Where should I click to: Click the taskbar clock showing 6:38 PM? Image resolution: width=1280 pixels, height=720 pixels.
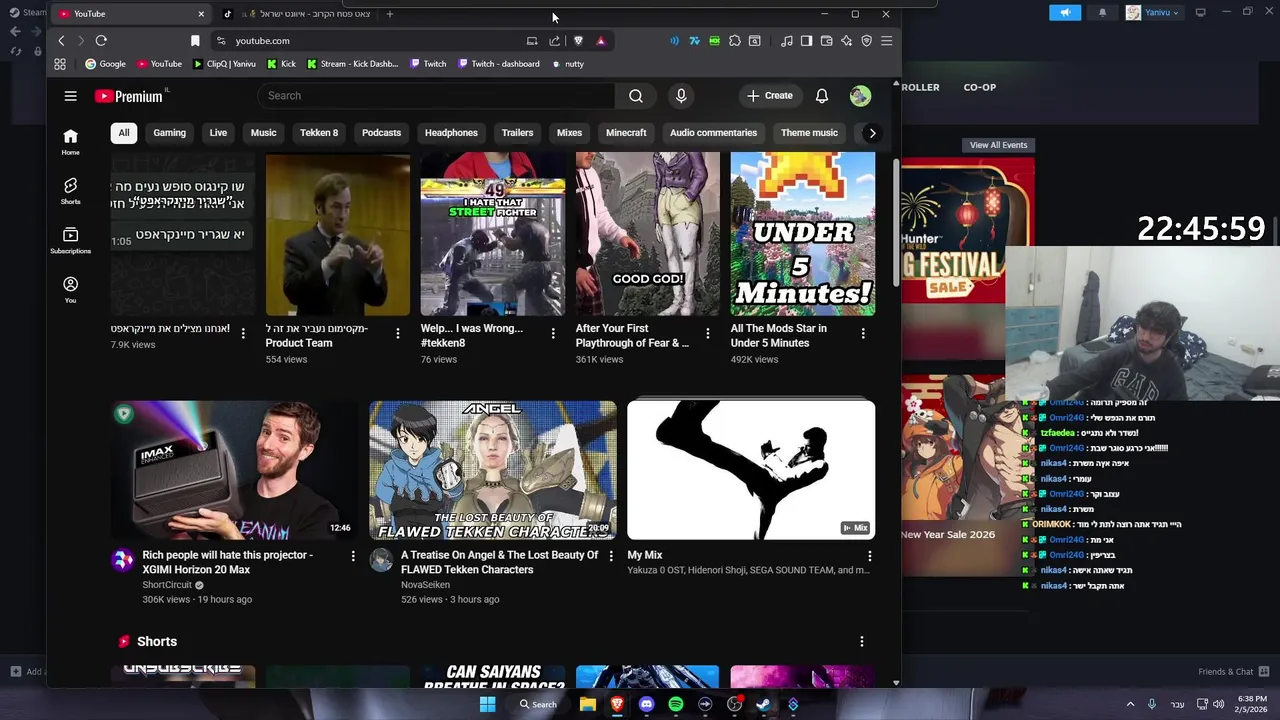[1252, 704]
